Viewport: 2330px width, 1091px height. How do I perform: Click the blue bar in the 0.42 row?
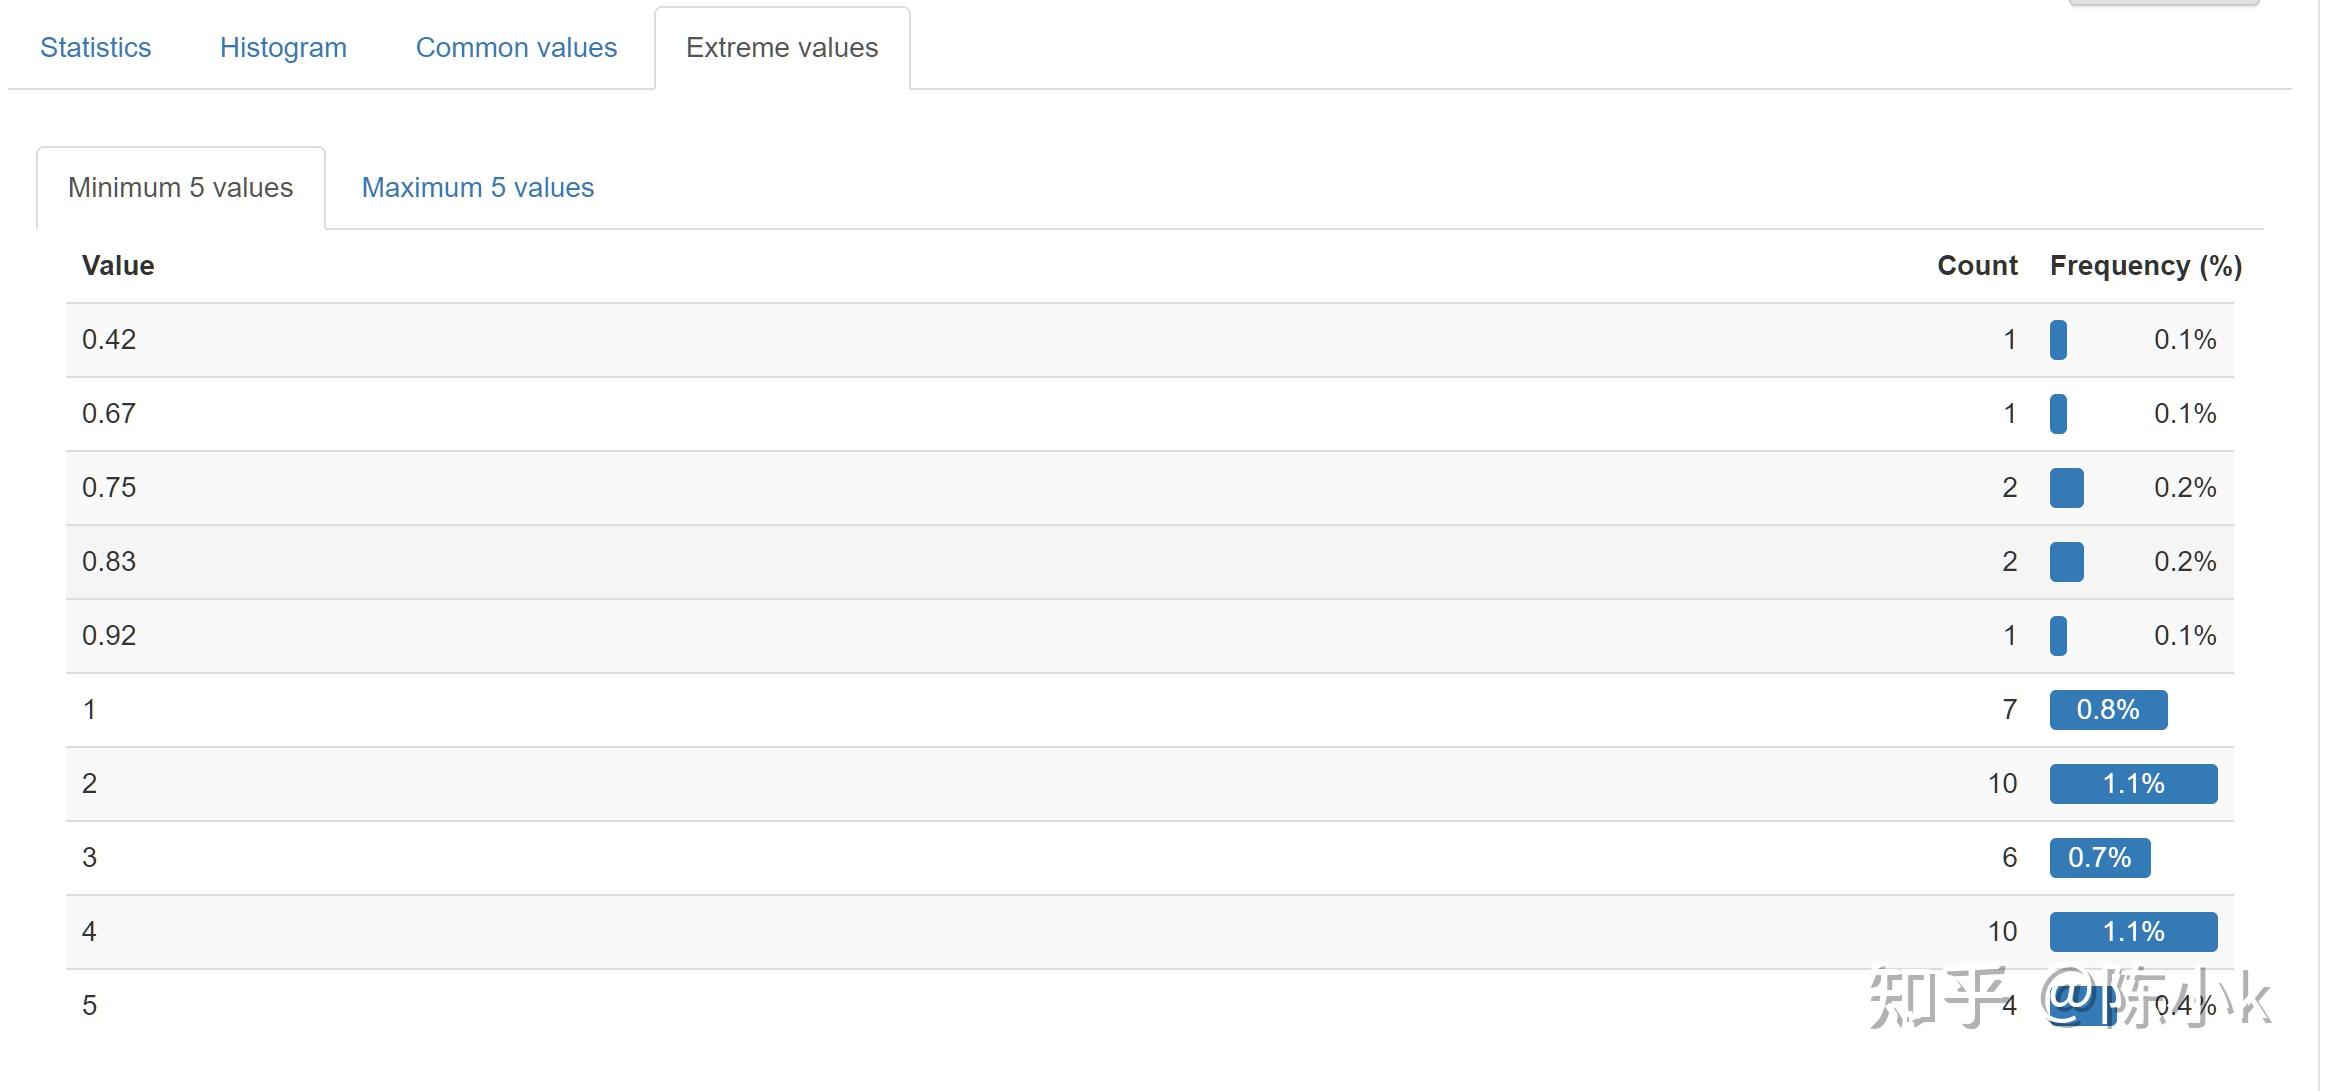click(2058, 340)
